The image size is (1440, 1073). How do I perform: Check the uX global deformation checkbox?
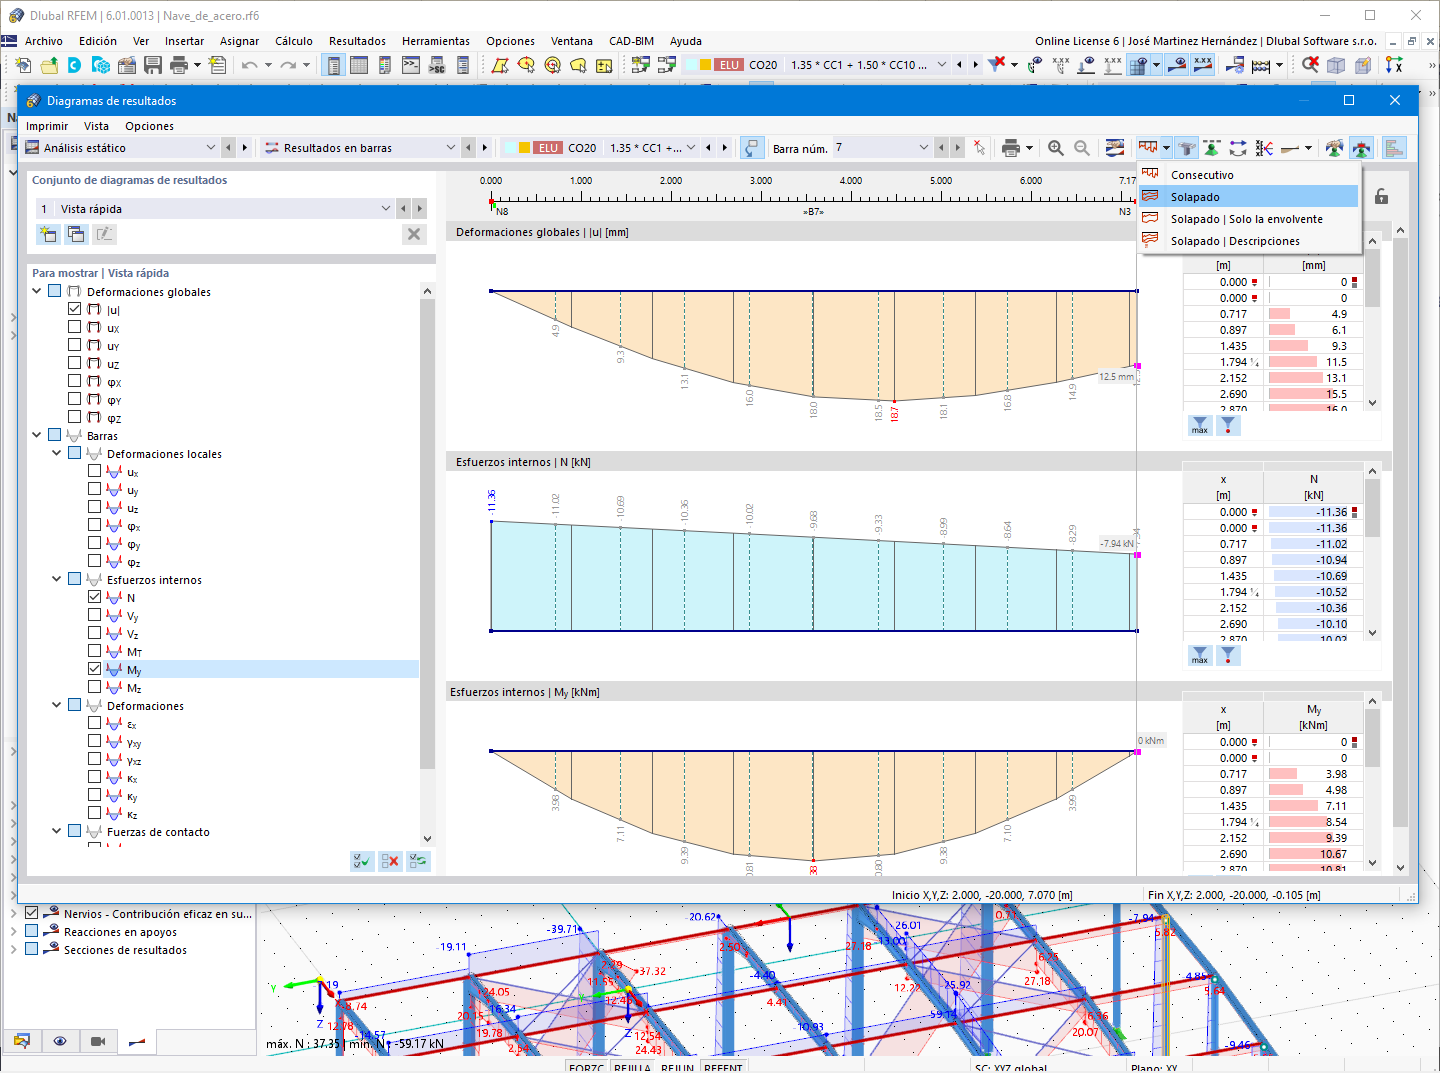[74, 327]
